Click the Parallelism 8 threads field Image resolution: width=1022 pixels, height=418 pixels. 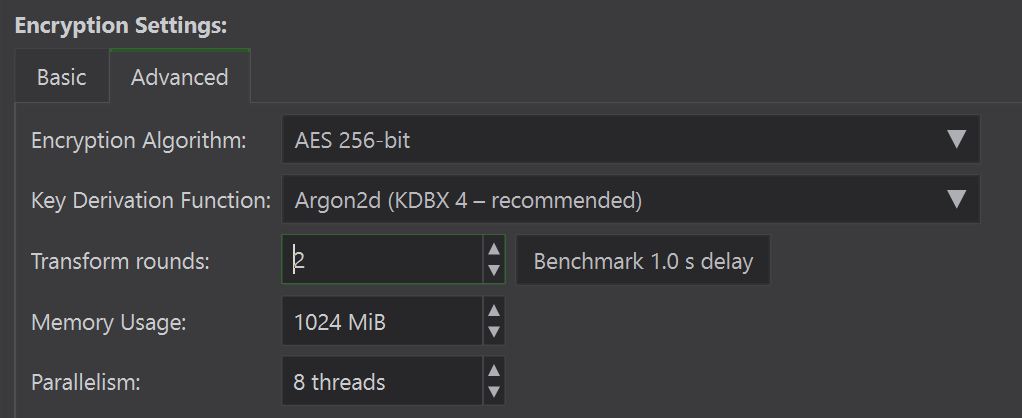382,382
